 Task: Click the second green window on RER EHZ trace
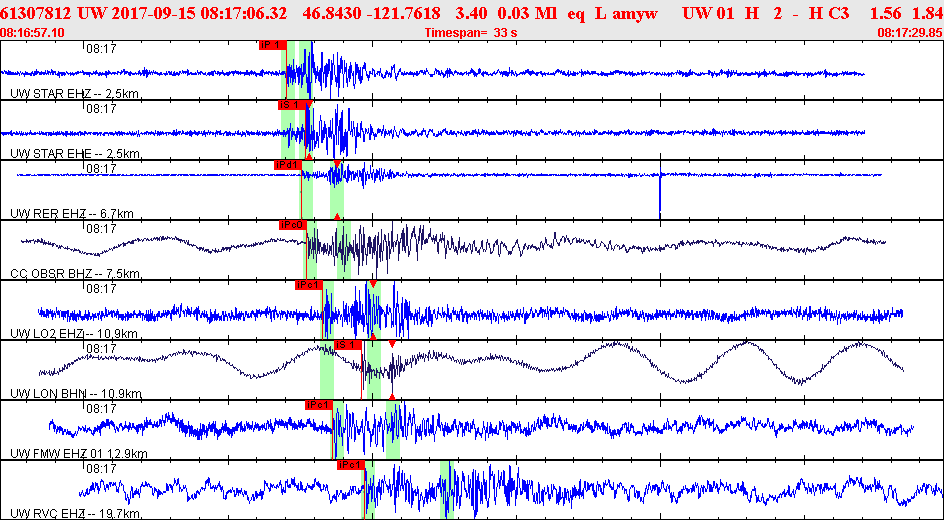coord(337,190)
